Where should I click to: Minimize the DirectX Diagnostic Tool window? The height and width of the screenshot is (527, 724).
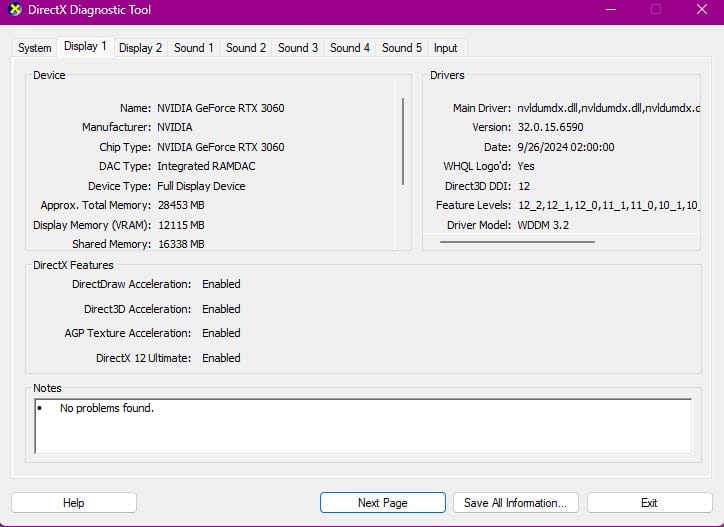click(x=610, y=10)
